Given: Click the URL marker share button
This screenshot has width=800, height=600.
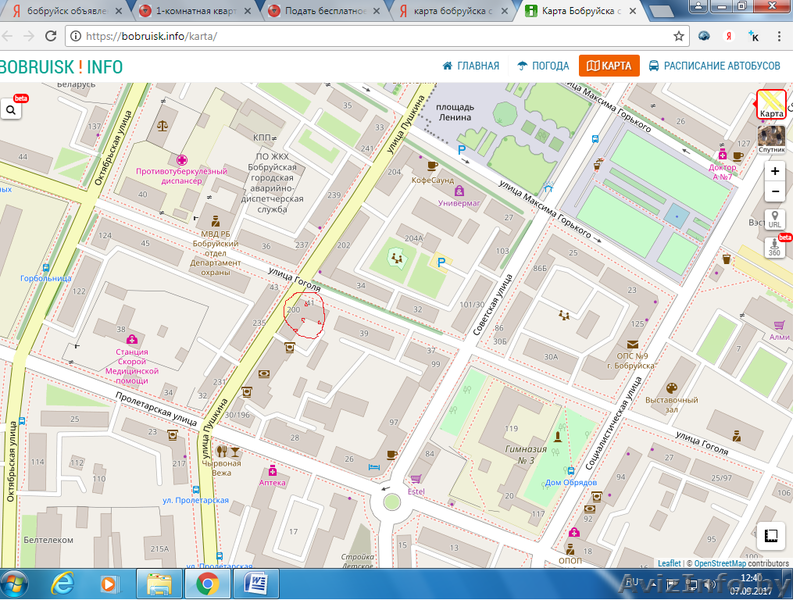Looking at the screenshot, I should [775, 219].
